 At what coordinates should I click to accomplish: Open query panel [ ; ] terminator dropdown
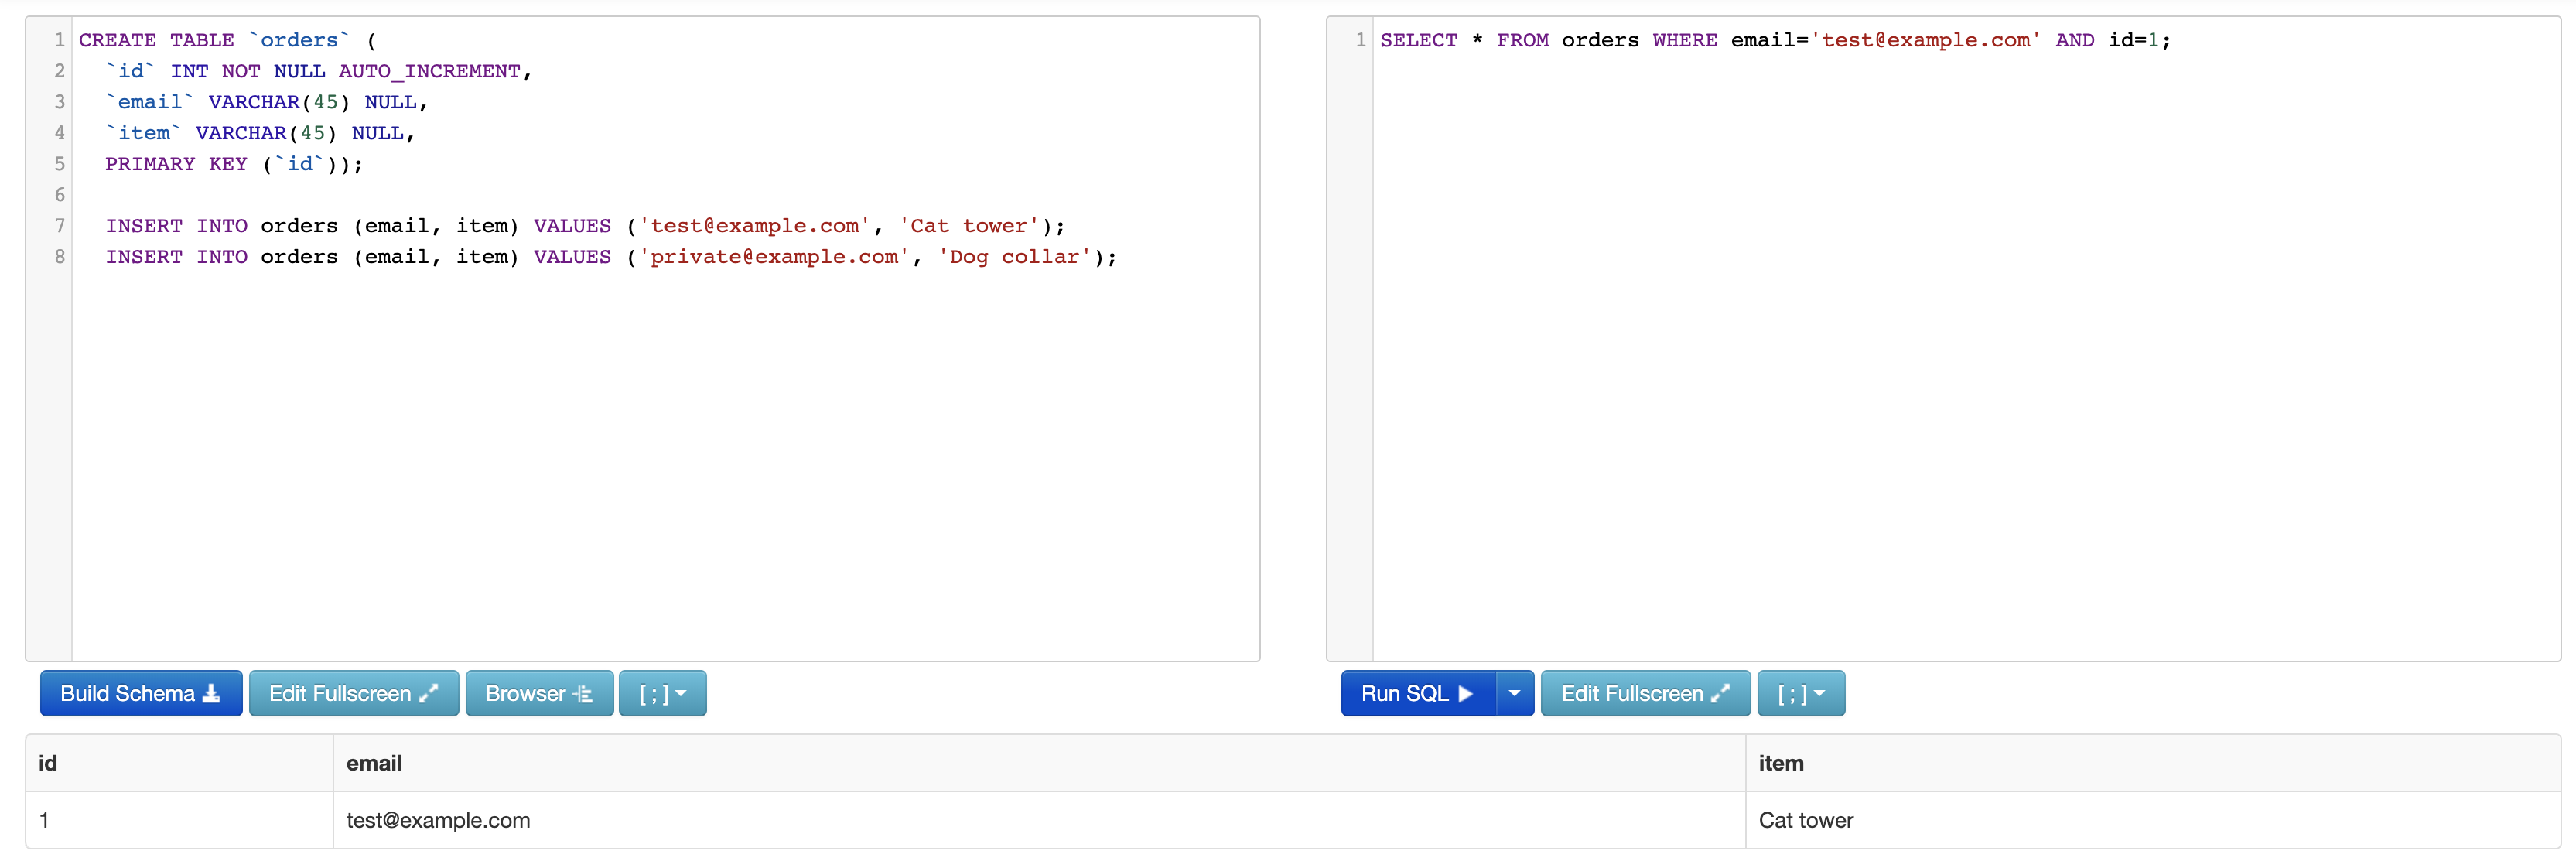[x=1800, y=693]
